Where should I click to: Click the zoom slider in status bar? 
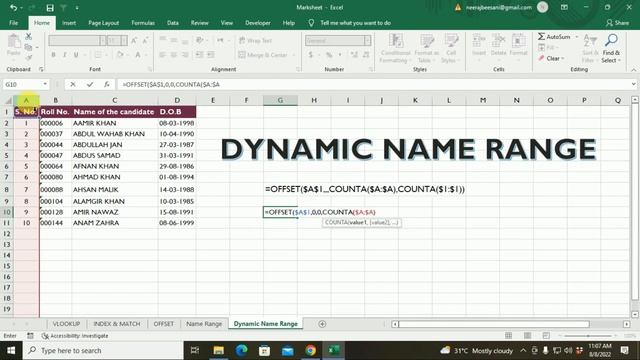click(588, 336)
